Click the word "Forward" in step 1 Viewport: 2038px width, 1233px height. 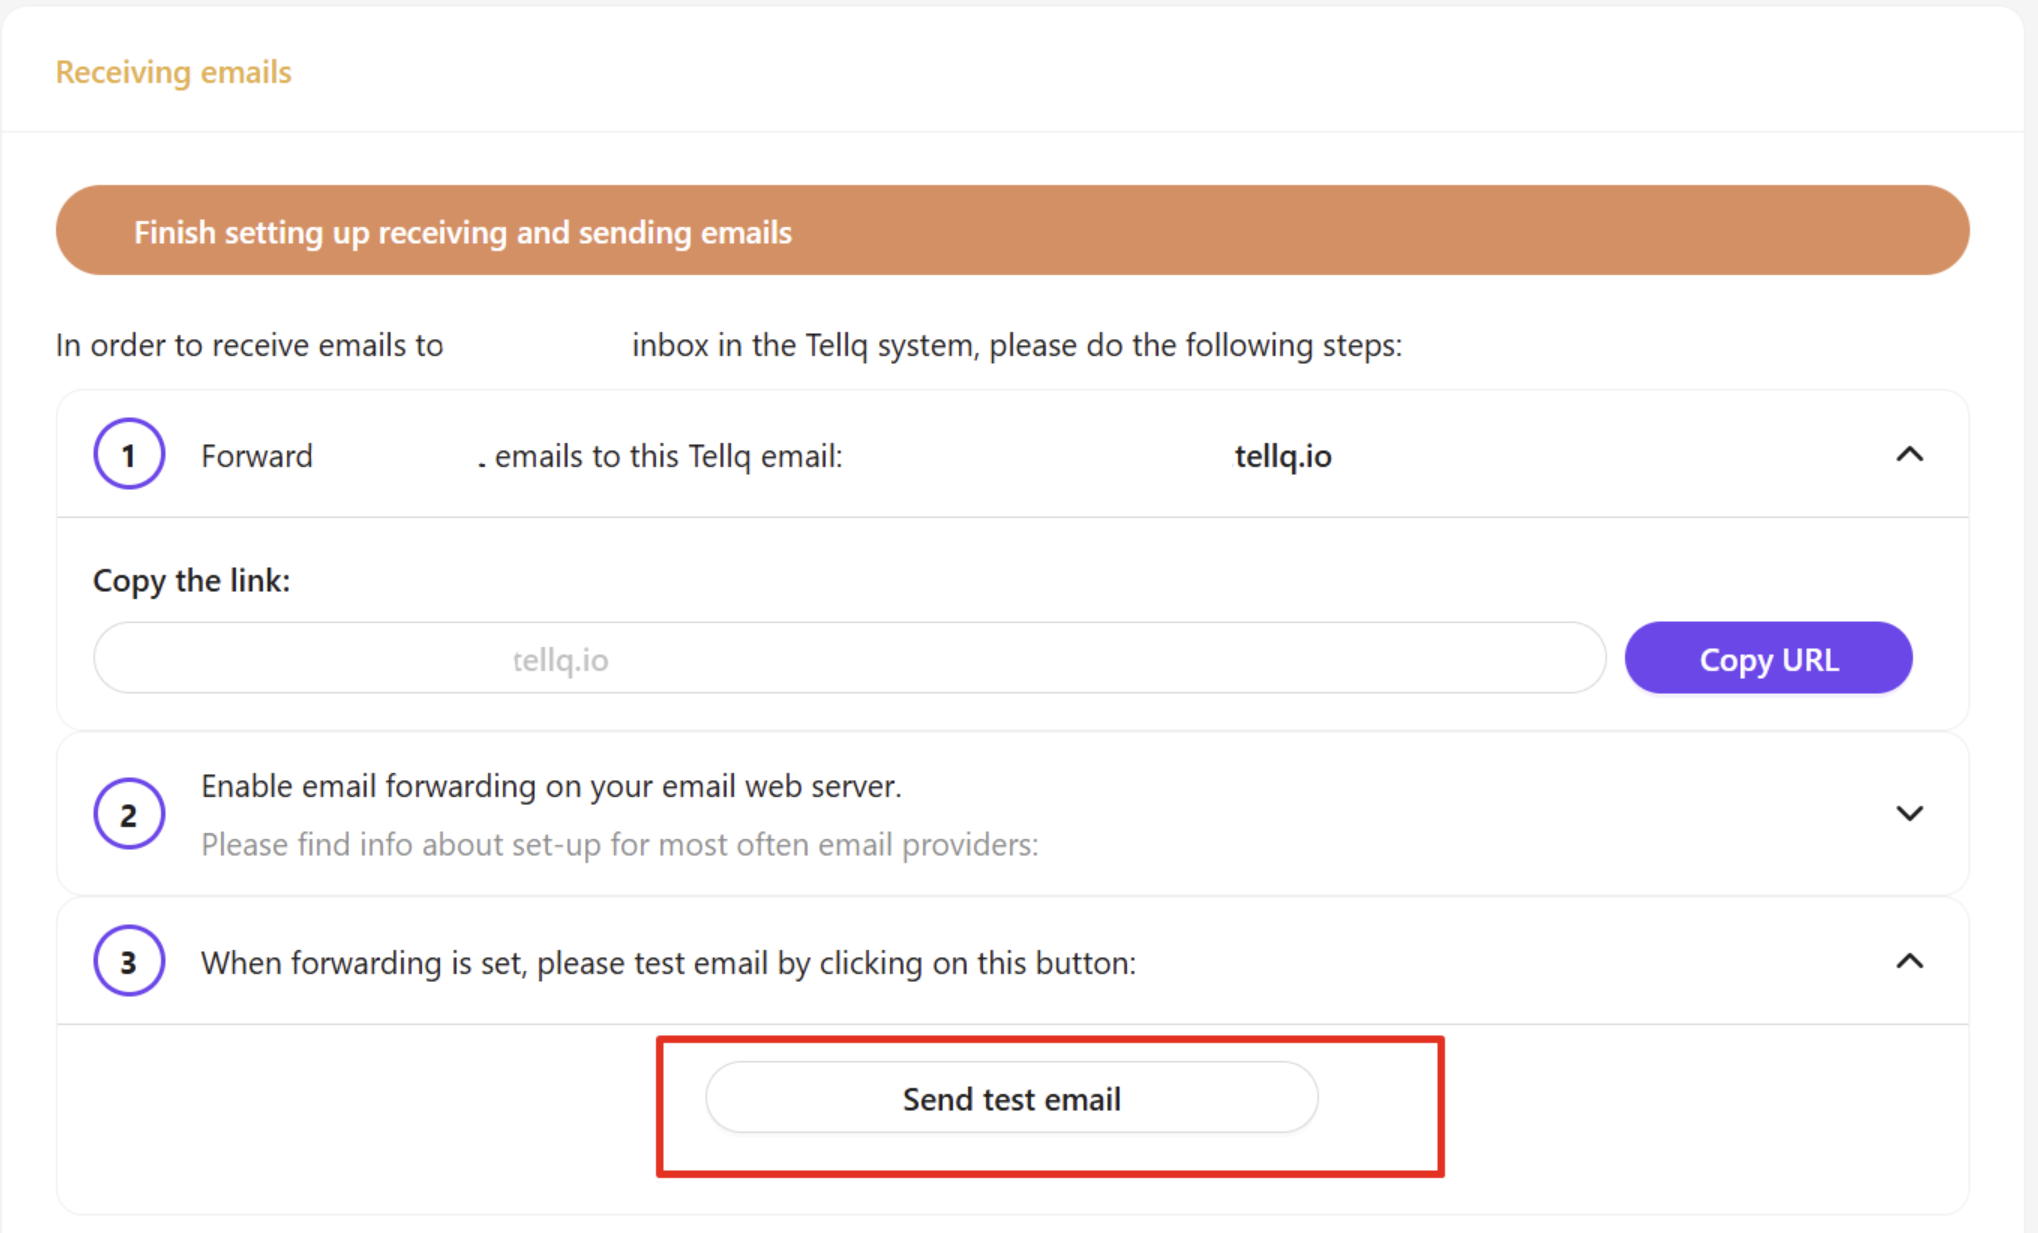pos(257,457)
